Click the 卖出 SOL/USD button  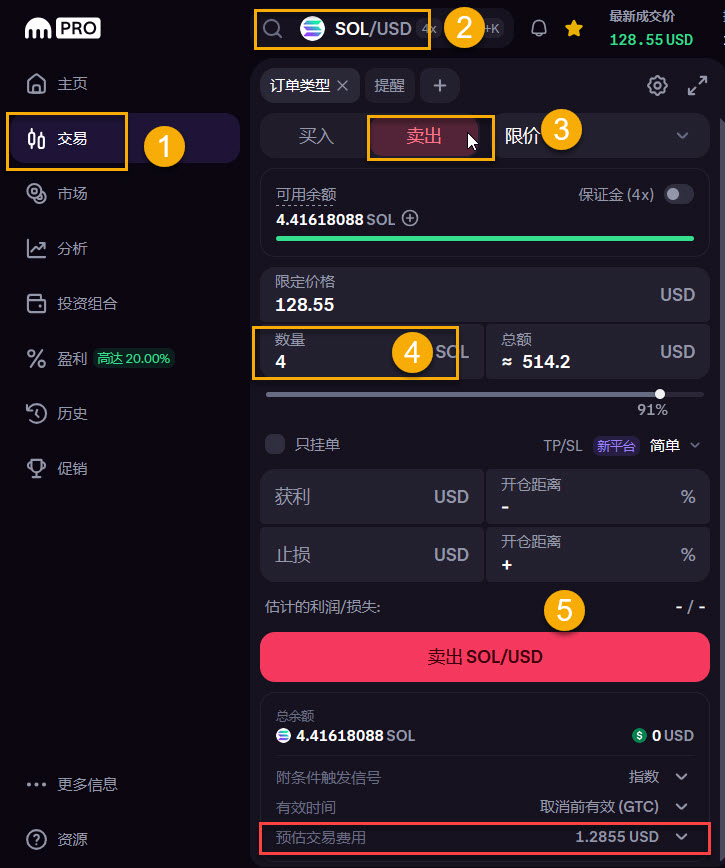pos(485,657)
